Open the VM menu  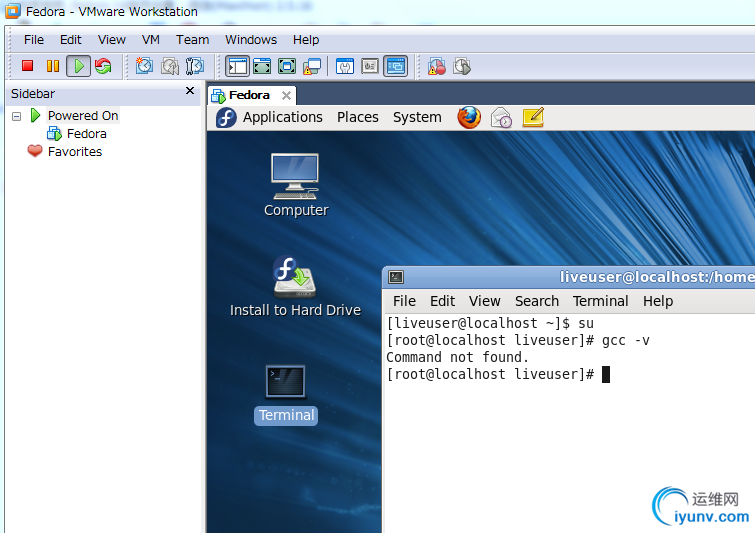151,39
